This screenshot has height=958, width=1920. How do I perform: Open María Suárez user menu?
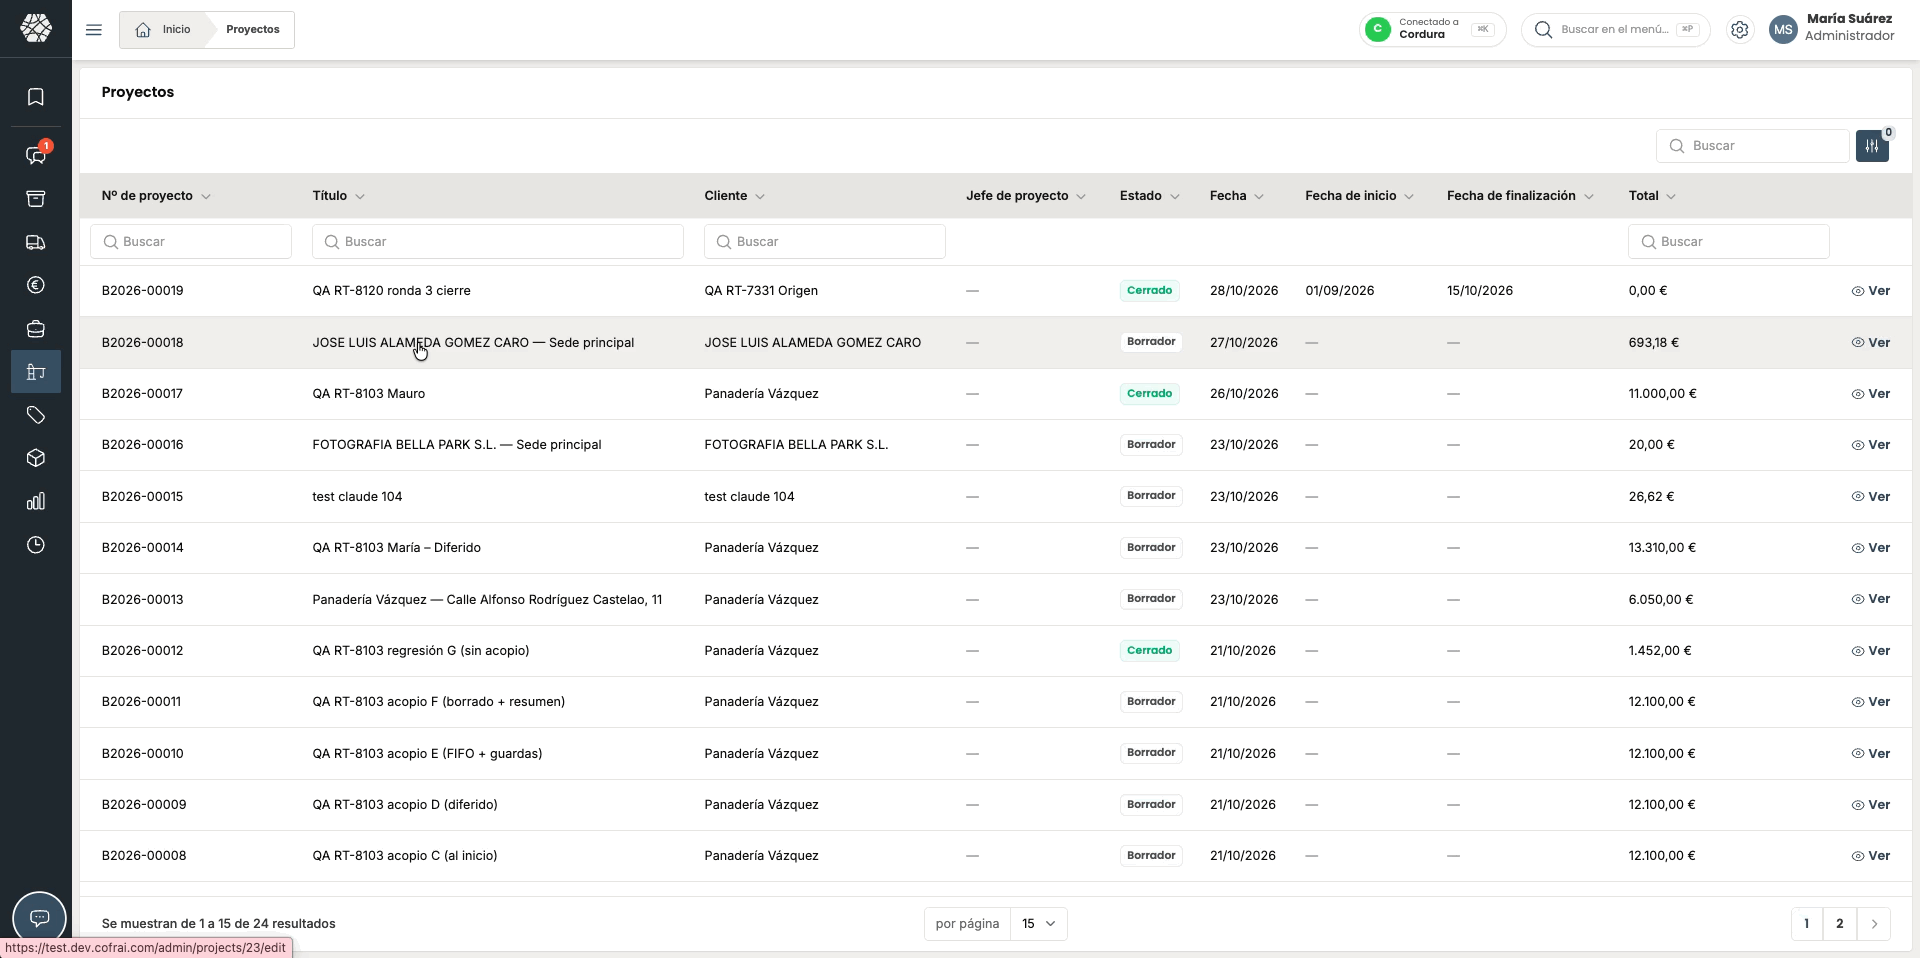click(x=1832, y=28)
